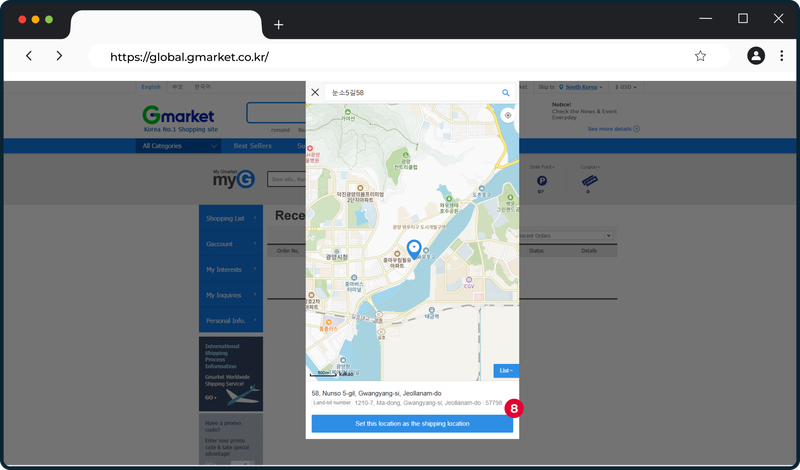Center map with current location target icon
The height and width of the screenshot is (470, 800).
coord(508,115)
